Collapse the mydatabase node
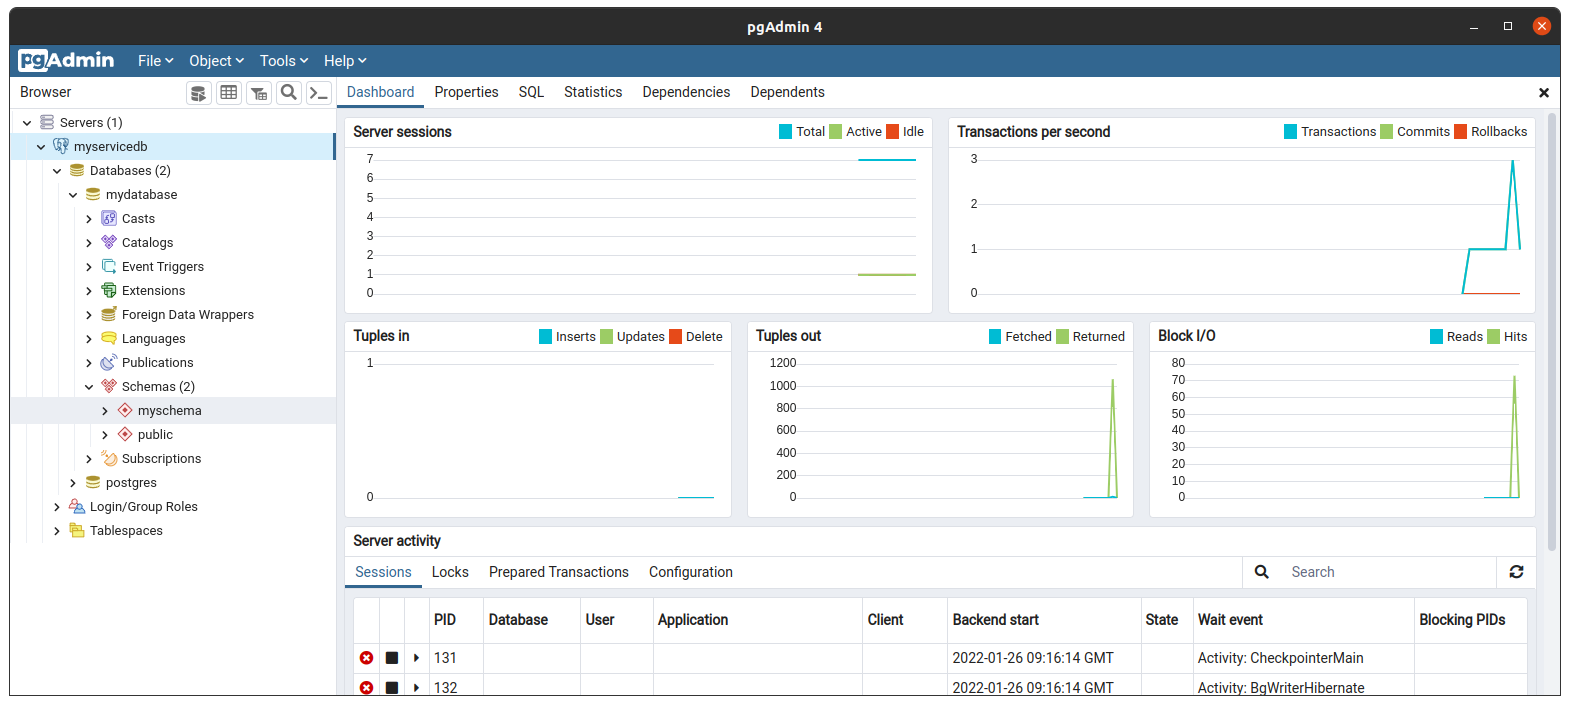The height and width of the screenshot is (705, 1570). (x=73, y=195)
